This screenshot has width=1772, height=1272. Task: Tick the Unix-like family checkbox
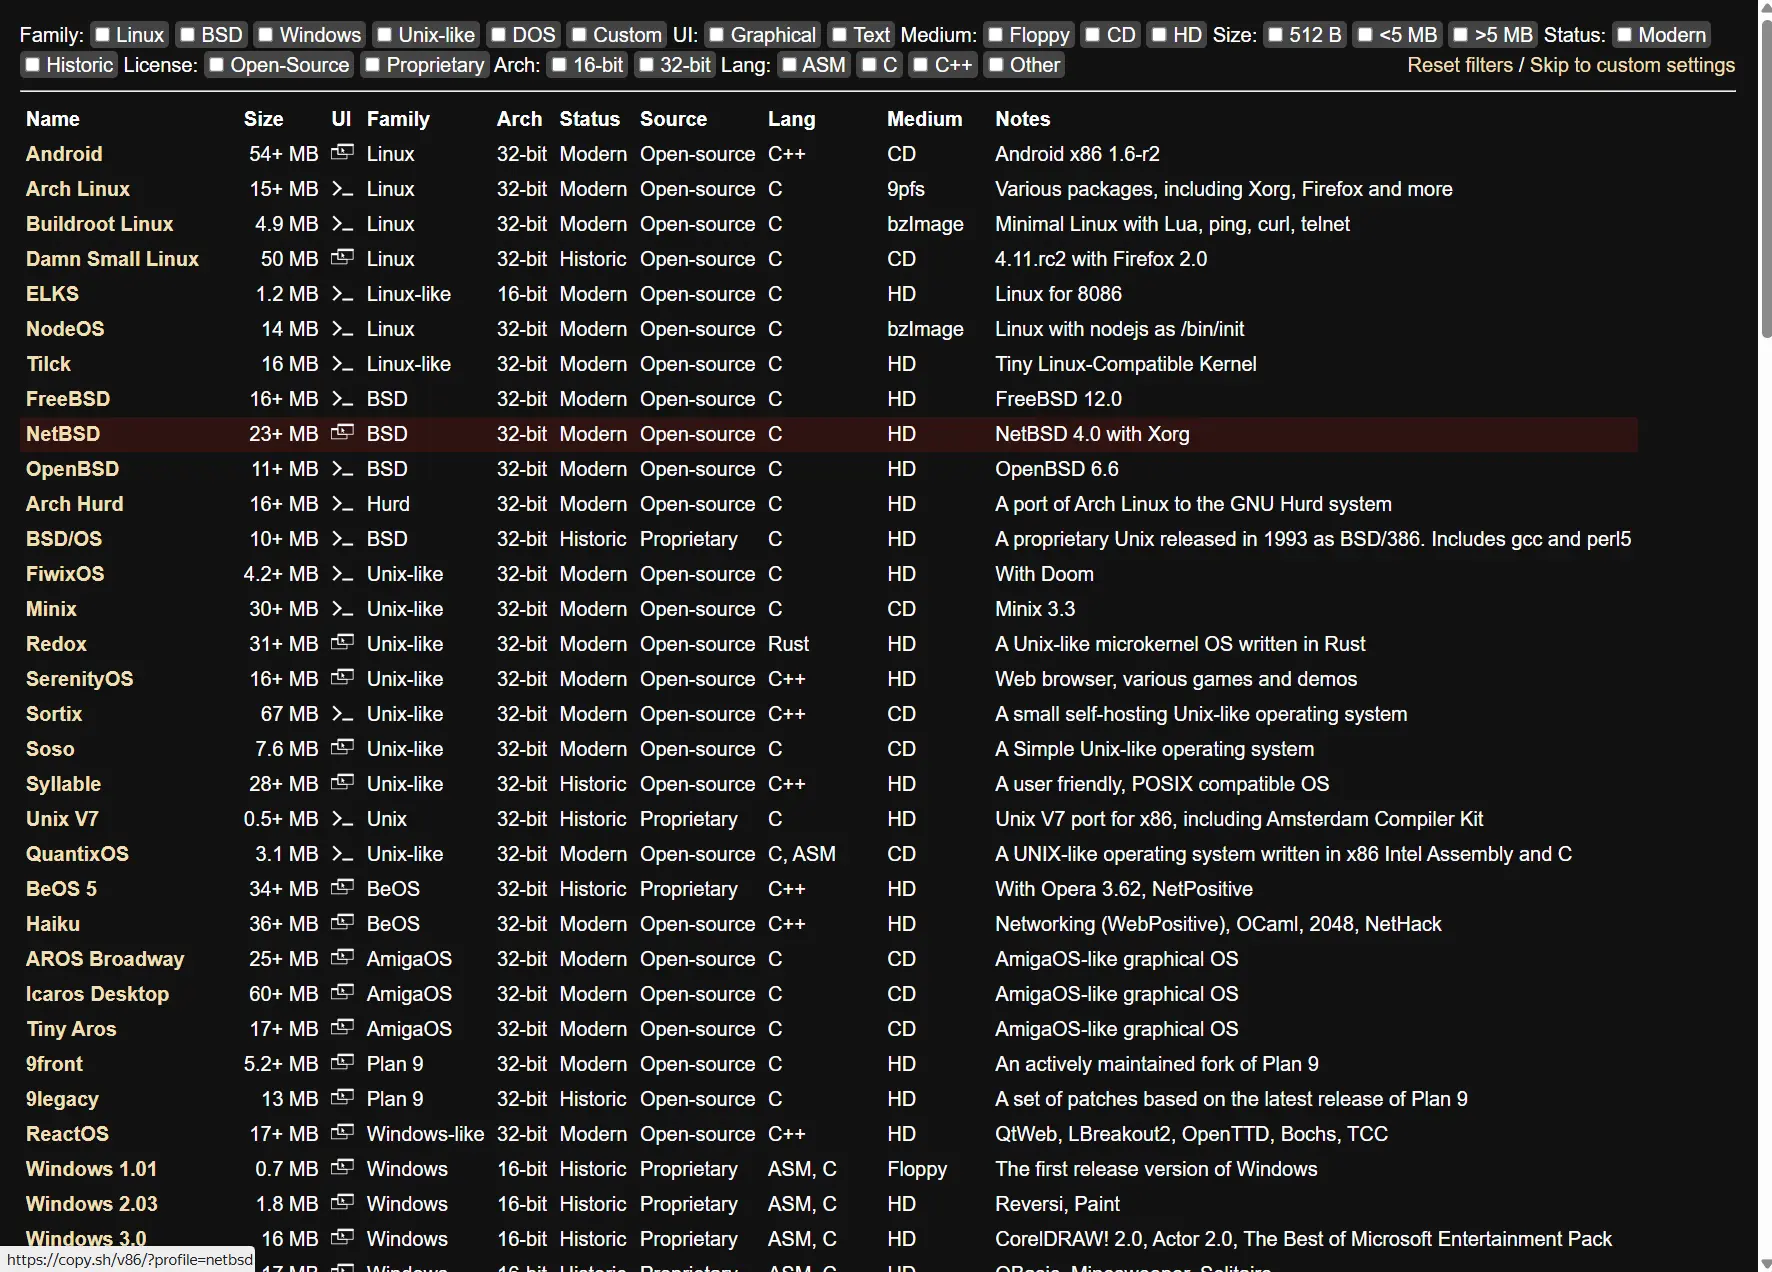tap(384, 35)
